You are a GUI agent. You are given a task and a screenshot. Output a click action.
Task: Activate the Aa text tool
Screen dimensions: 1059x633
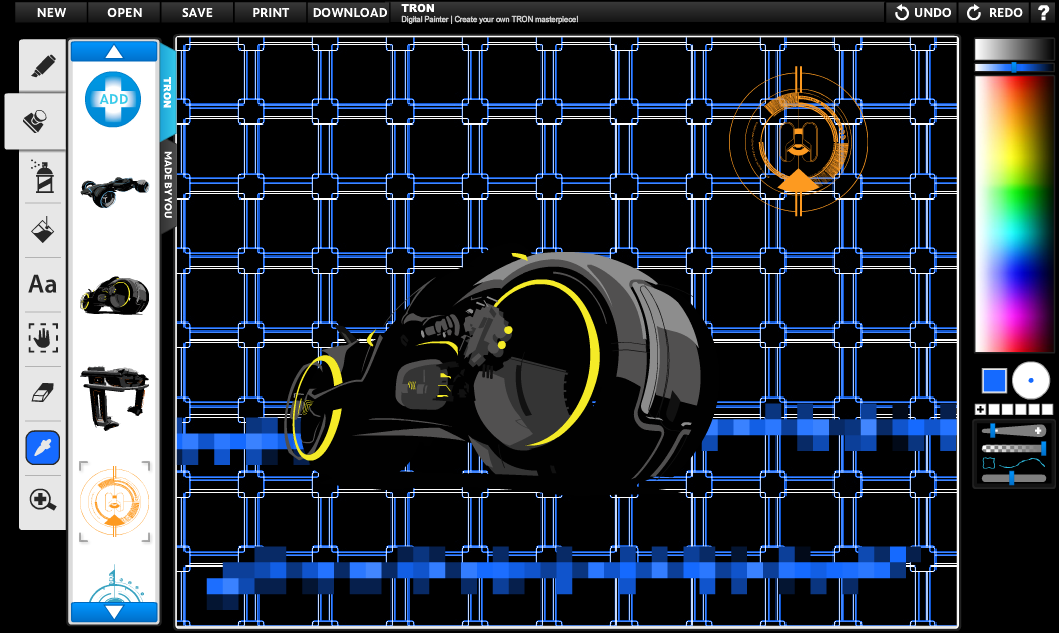[42, 284]
